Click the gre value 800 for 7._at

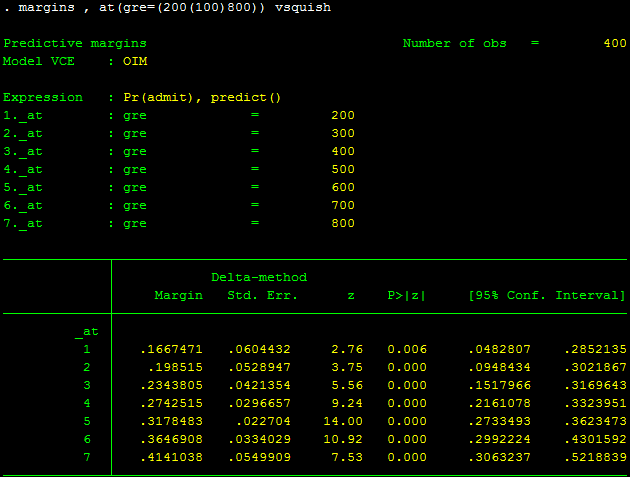(342, 223)
